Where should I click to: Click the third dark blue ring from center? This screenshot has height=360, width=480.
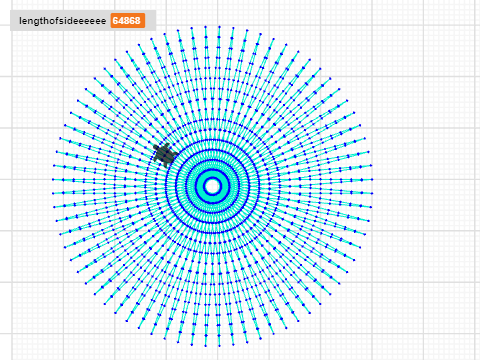[212, 160]
